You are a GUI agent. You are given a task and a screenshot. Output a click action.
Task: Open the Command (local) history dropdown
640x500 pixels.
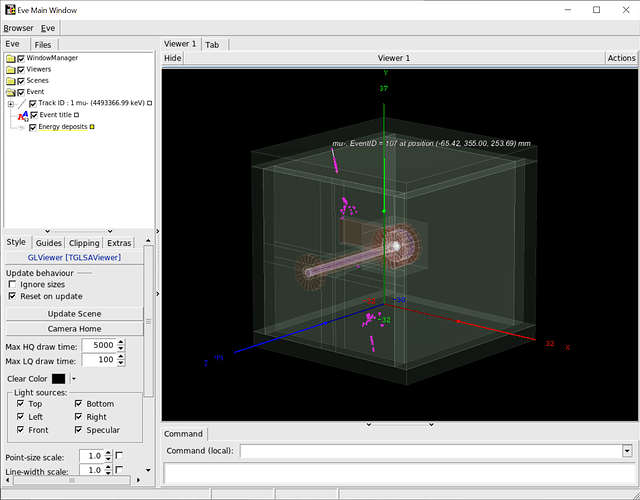tap(627, 451)
